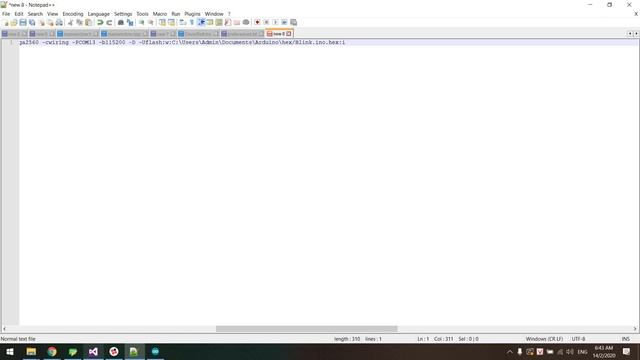Screen dimensions: 640x360
Task: Click line 1 text in the editor
Action: point(182,42)
